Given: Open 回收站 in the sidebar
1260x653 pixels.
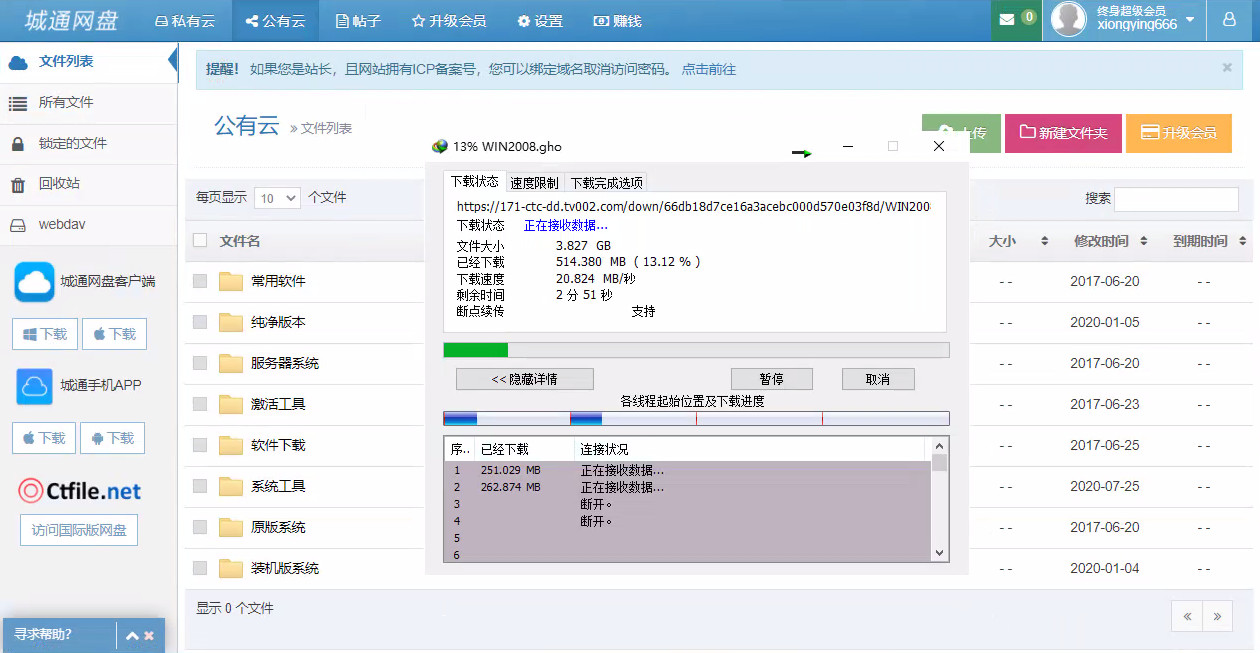Looking at the screenshot, I should click(89, 184).
